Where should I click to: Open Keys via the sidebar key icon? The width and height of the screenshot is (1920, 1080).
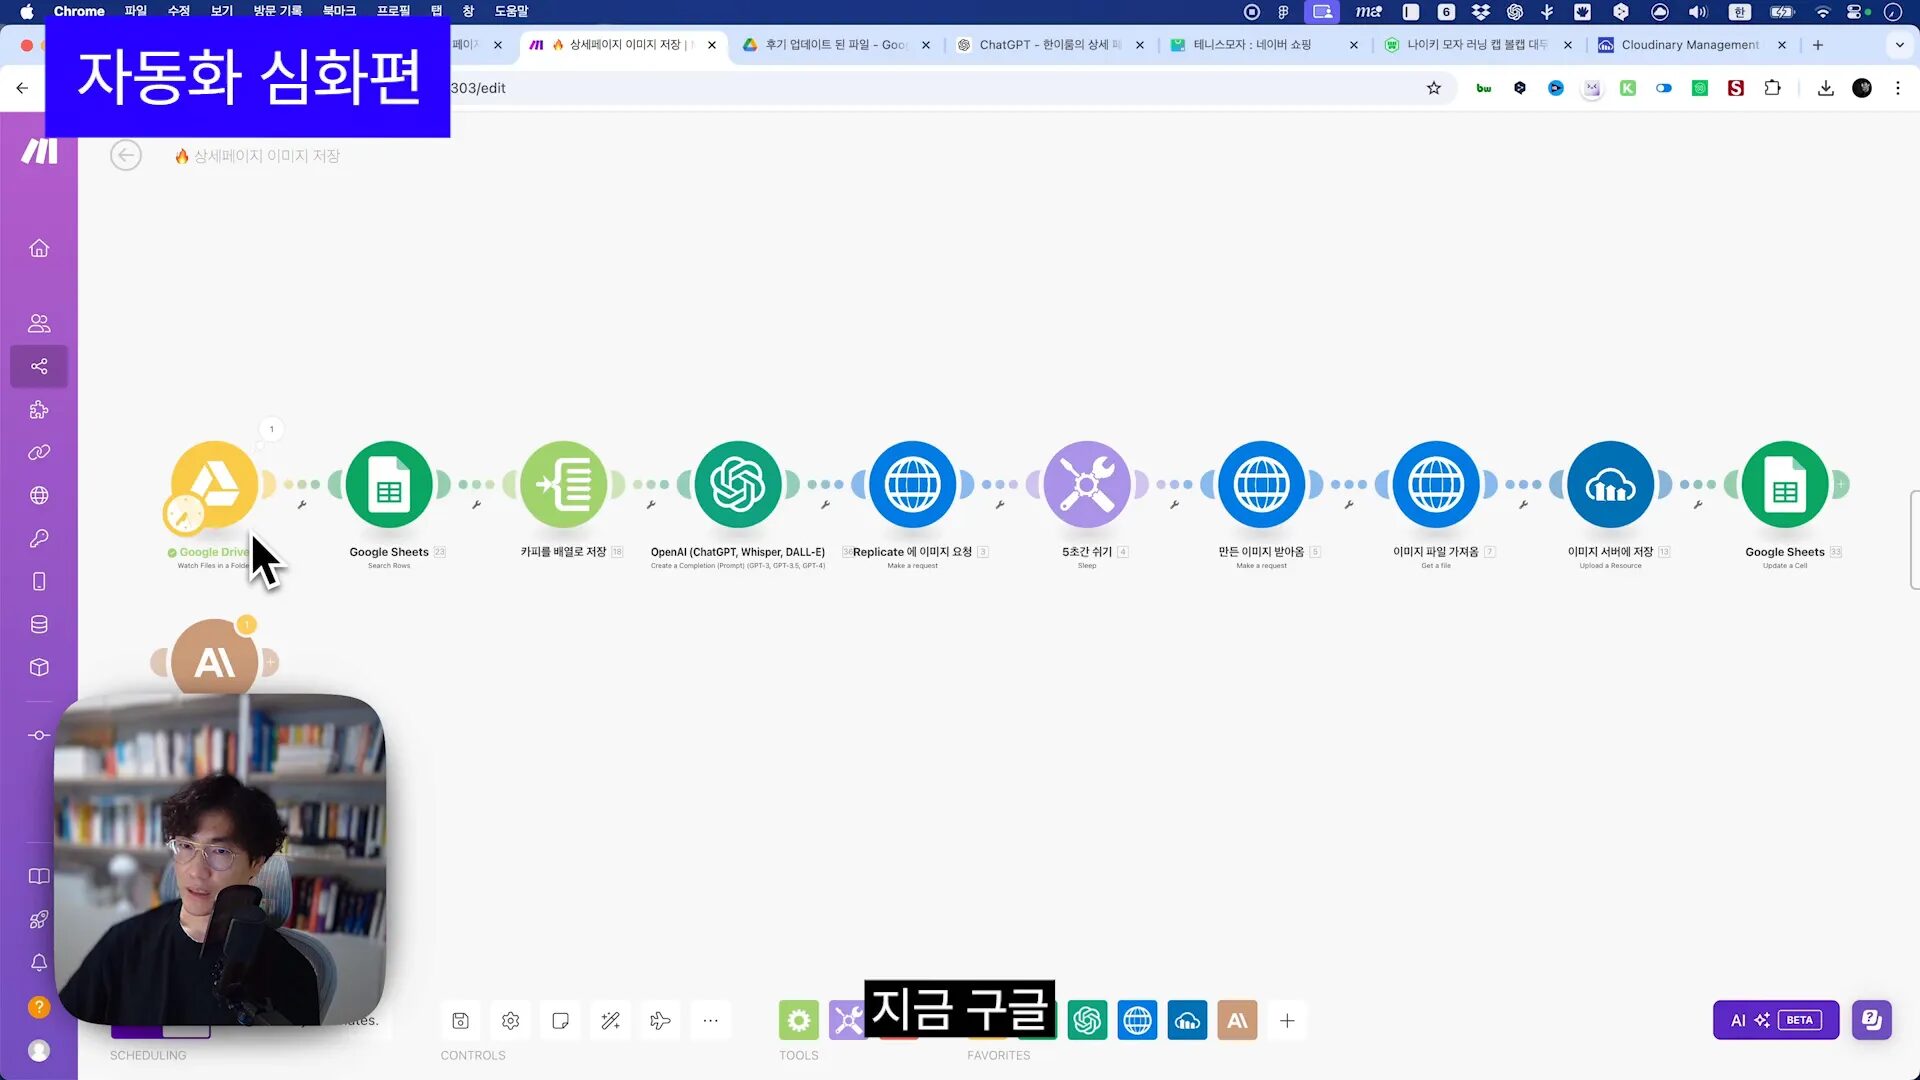[x=39, y=538]
